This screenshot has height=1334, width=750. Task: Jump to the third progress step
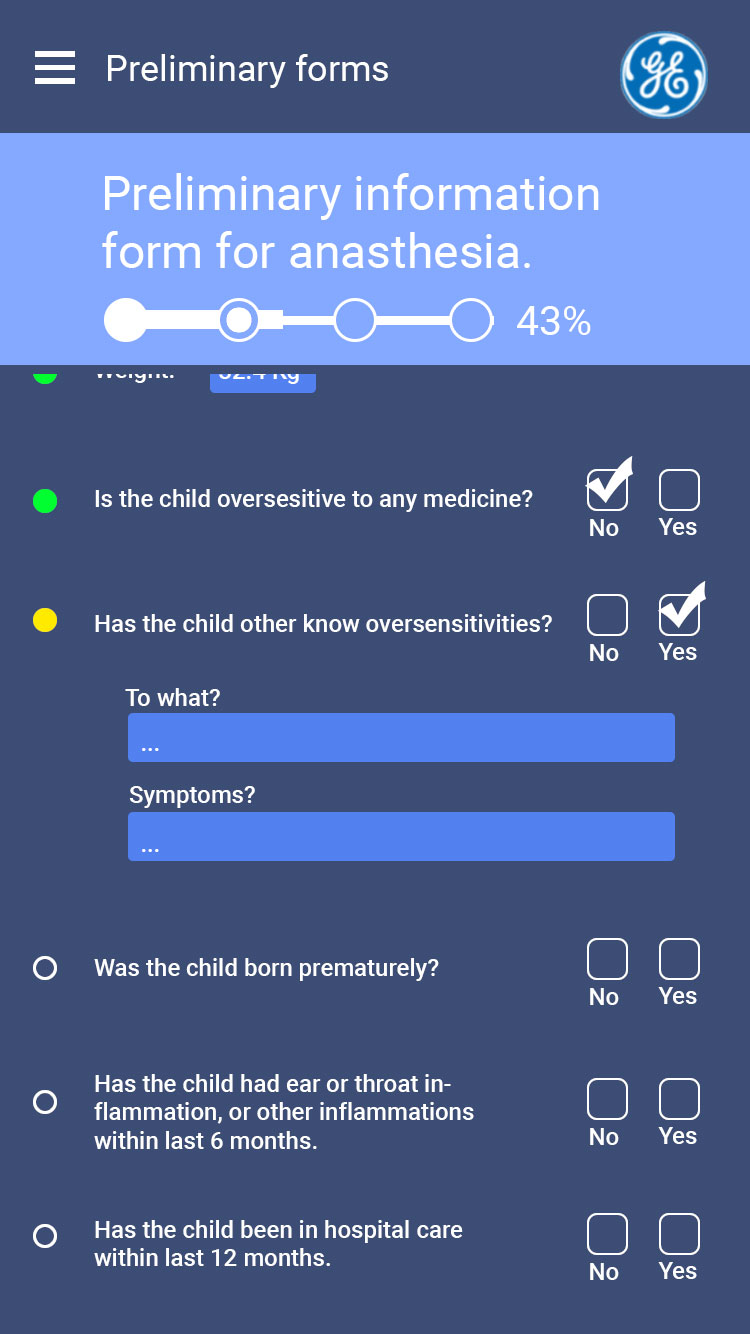coord(354,320)
